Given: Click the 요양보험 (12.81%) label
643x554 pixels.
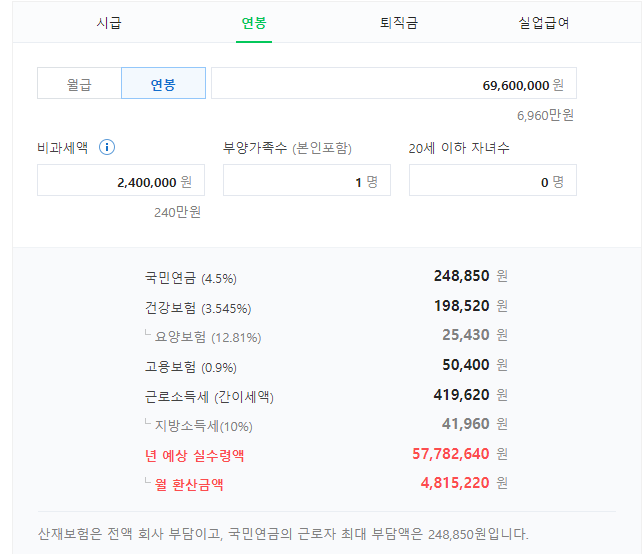Looking at the screenshot, I should point(208,337).
